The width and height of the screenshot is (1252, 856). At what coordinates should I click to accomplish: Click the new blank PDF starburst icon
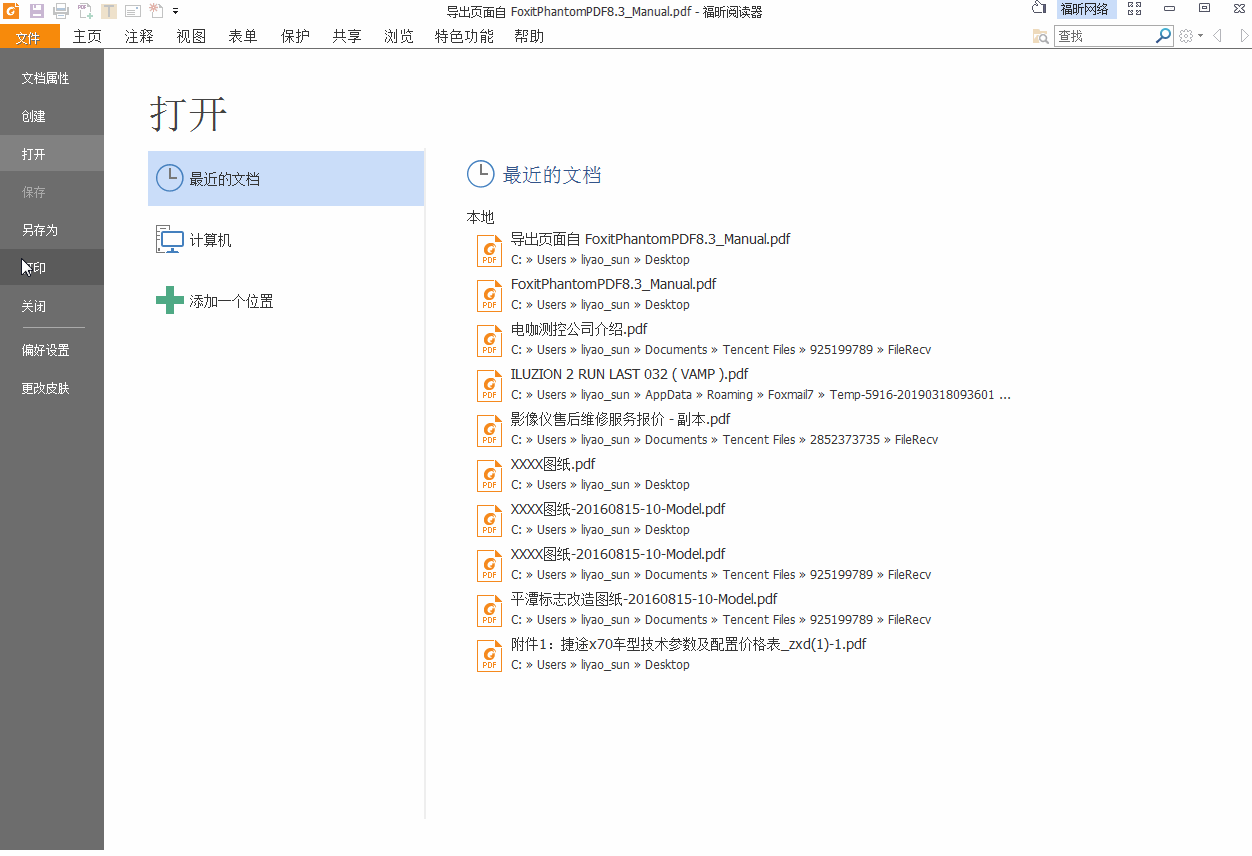(x=157, y=11)
